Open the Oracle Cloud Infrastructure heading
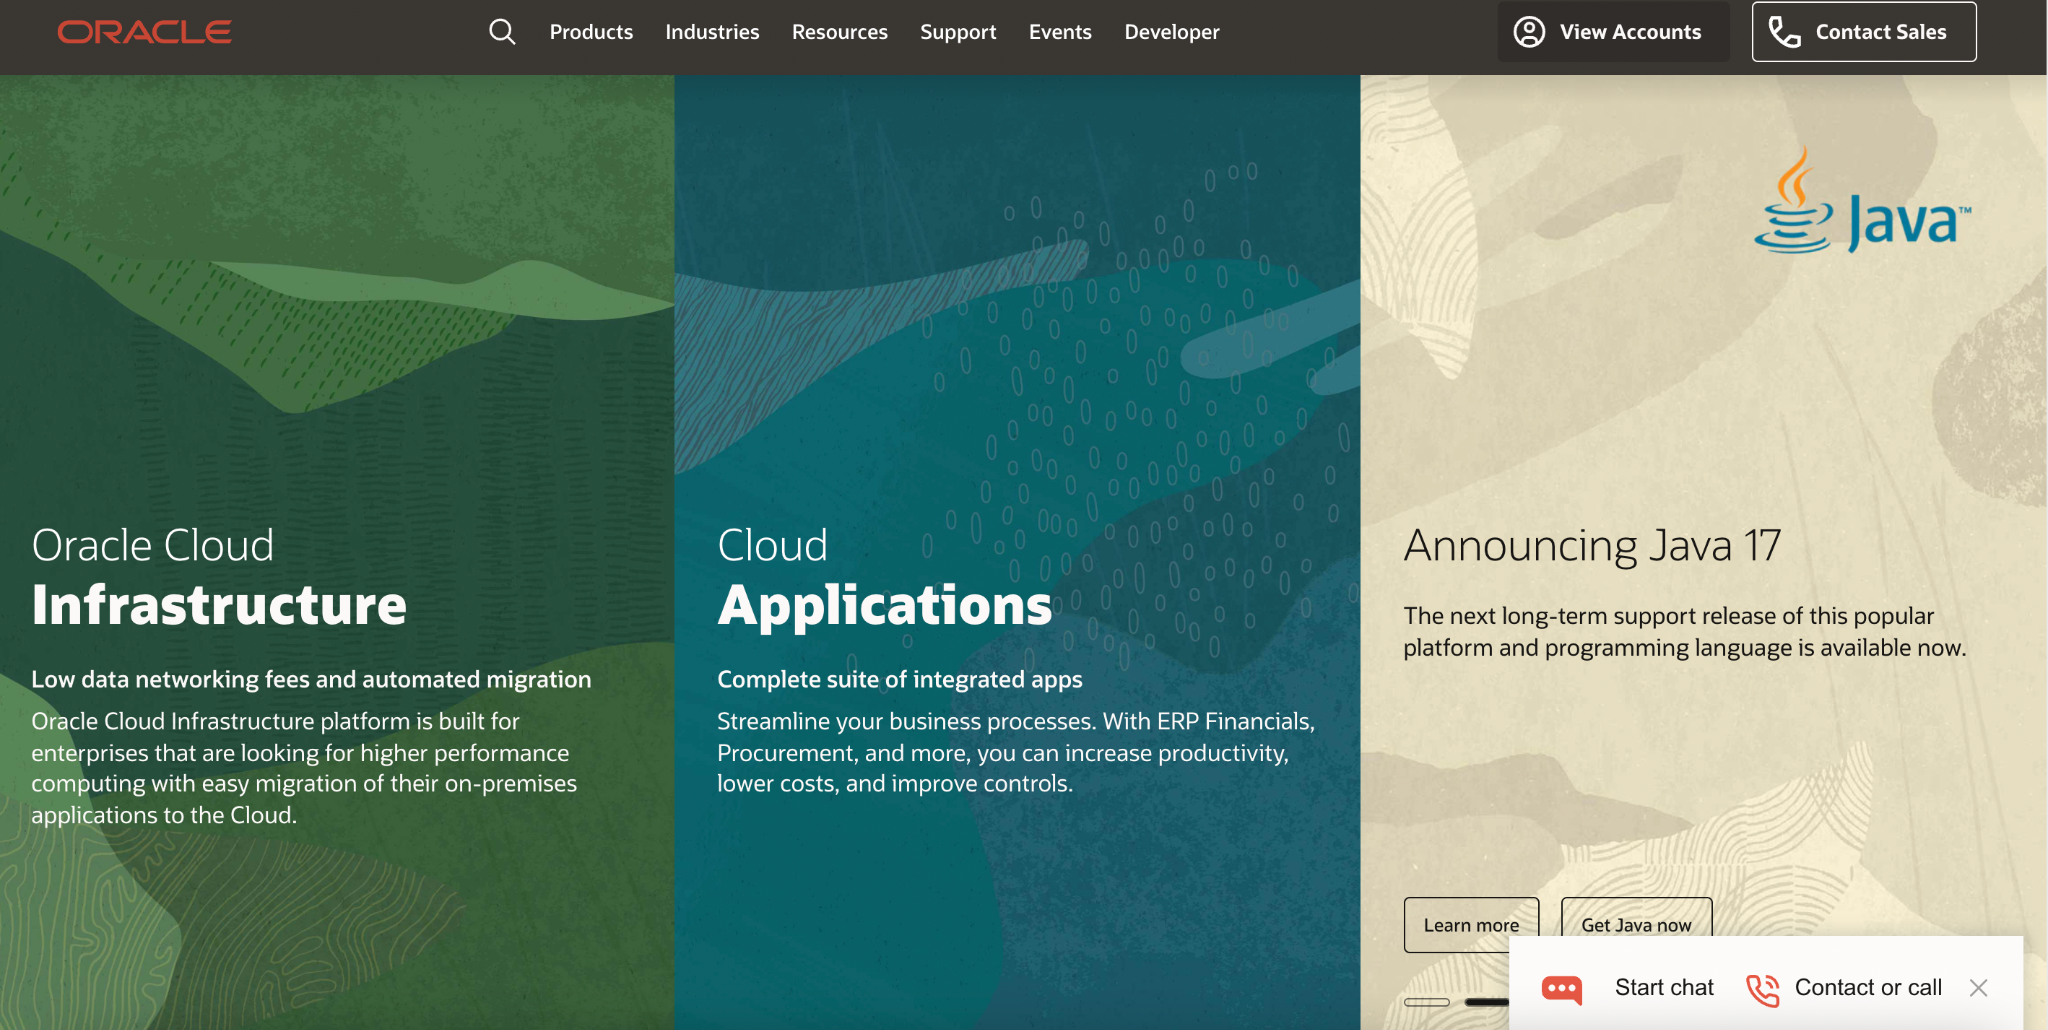The image size is (2048, 1030). pos(219,578)
